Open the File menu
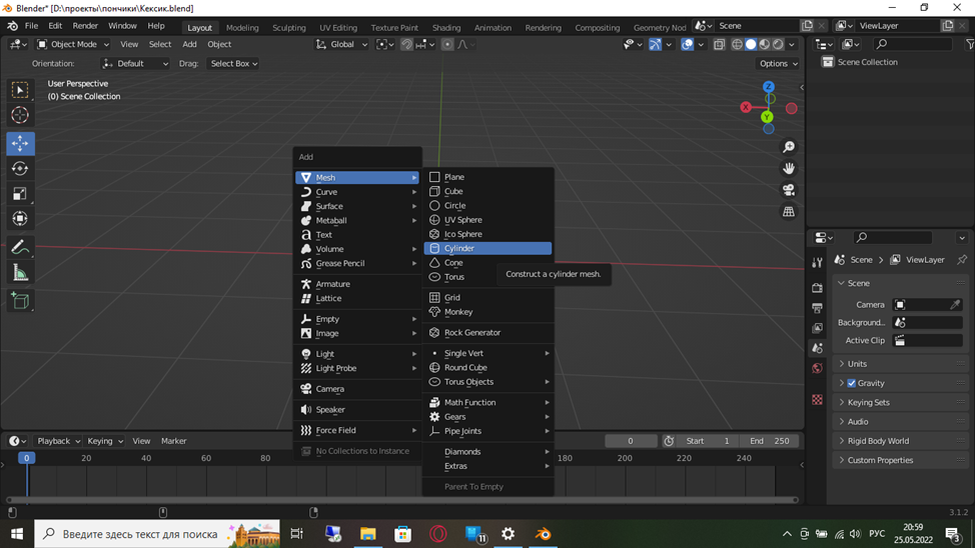 tap(31, 26)
